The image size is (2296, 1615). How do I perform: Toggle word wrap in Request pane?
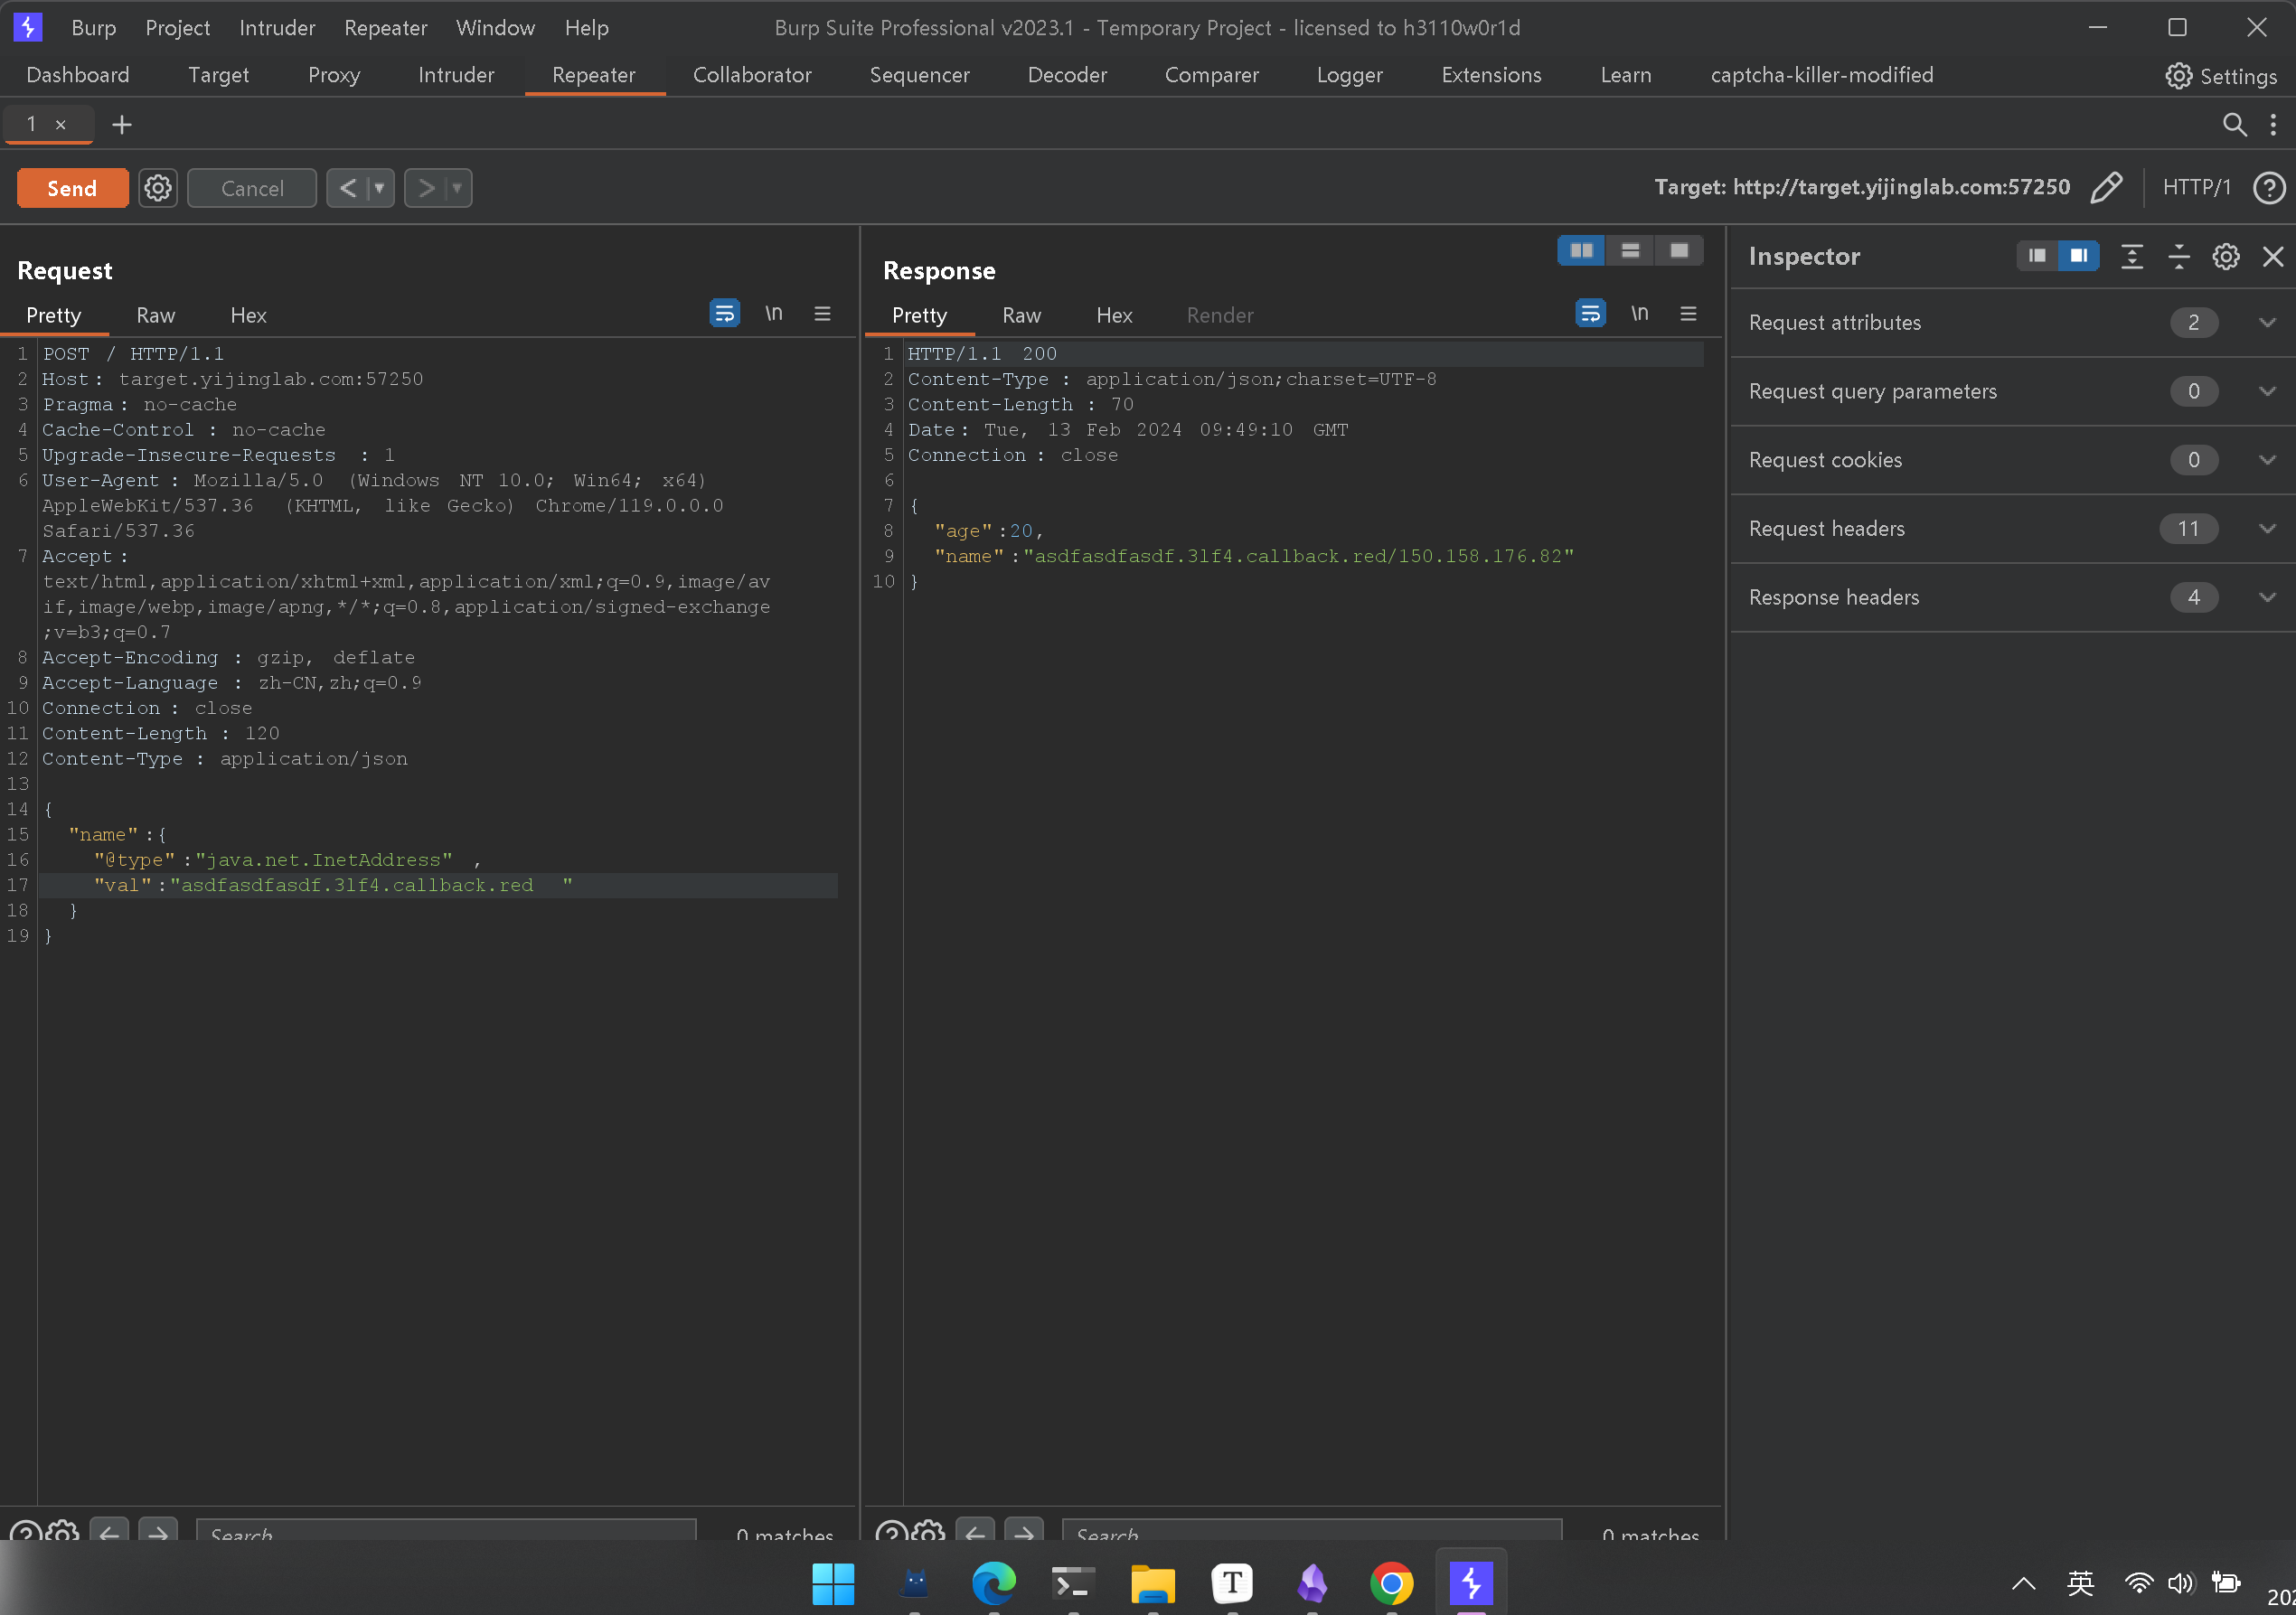click(724, 314)
